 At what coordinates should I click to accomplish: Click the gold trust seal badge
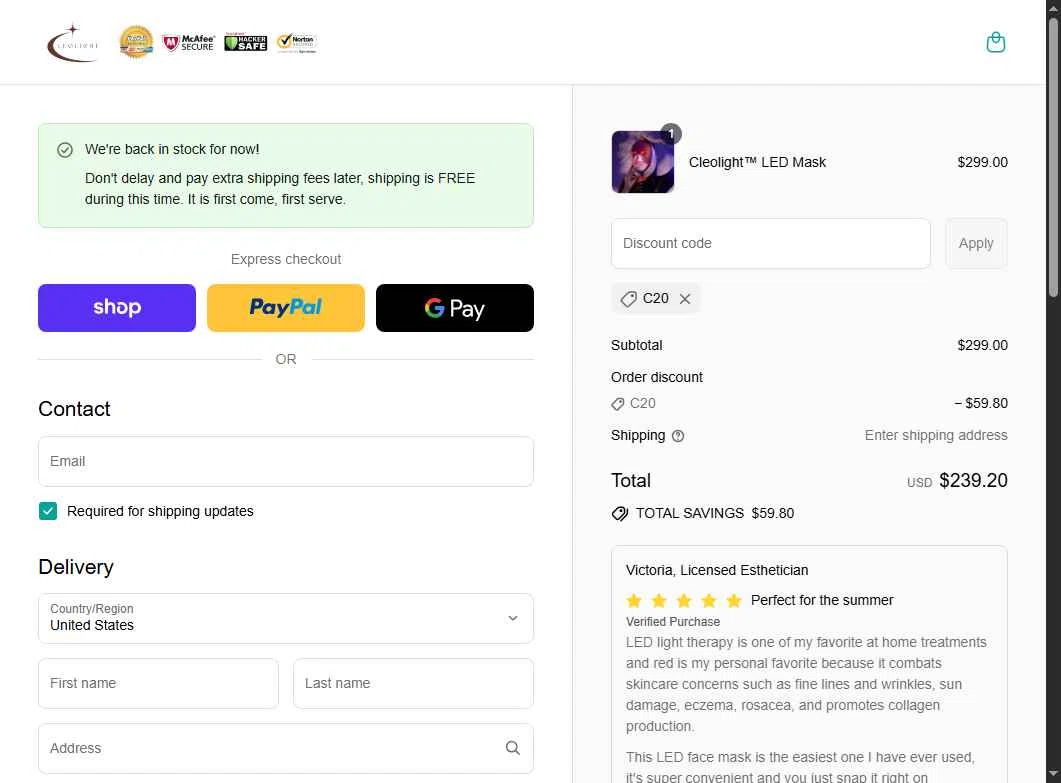tap(136, 42)
